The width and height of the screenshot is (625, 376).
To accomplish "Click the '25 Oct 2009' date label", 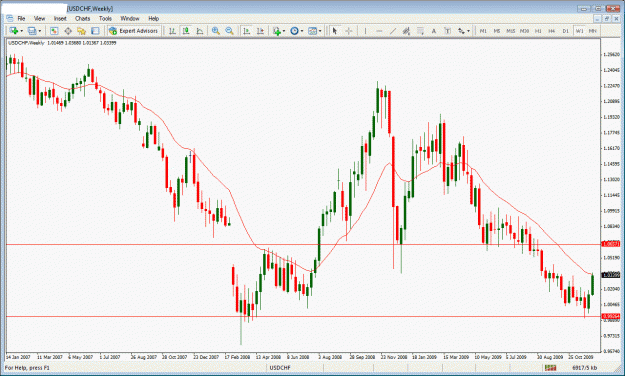I will click(581, 357).
